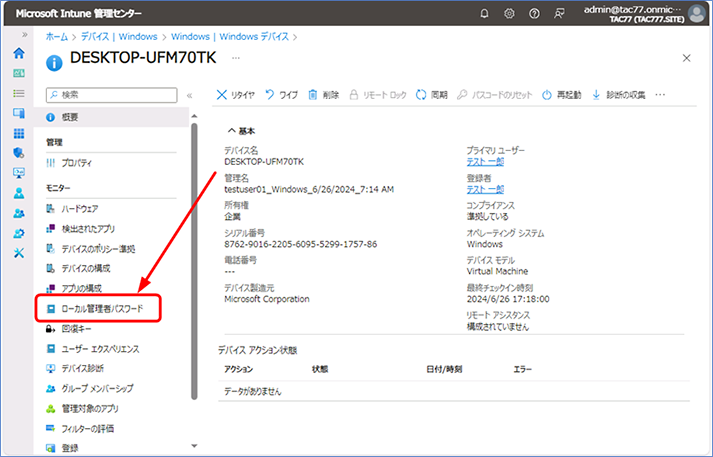713x457 pixels.
Task: Open the feedback icon in header
Action: pos(559,14)
